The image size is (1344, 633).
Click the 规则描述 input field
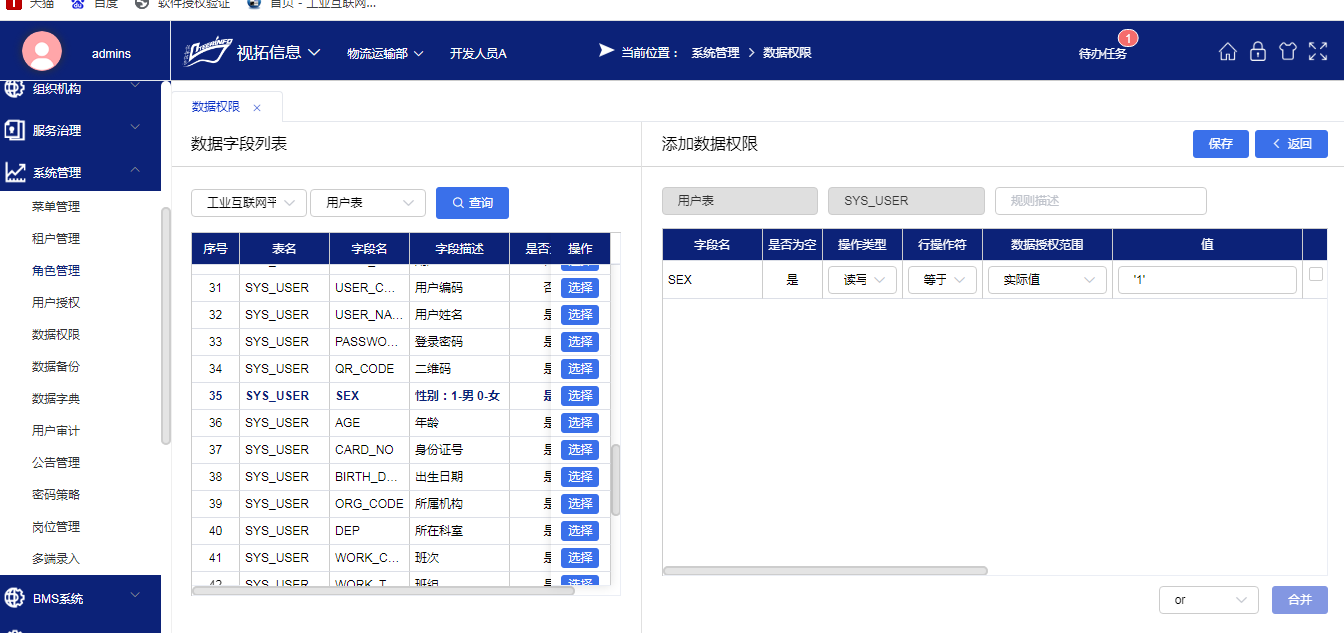click(1100, 201)
